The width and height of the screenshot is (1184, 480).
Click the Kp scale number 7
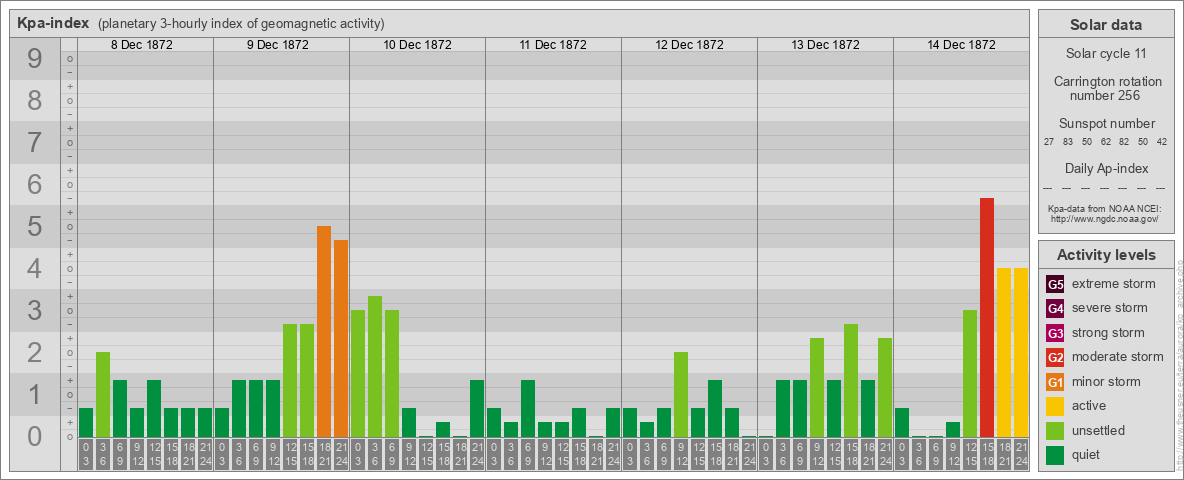pos(35,142)
